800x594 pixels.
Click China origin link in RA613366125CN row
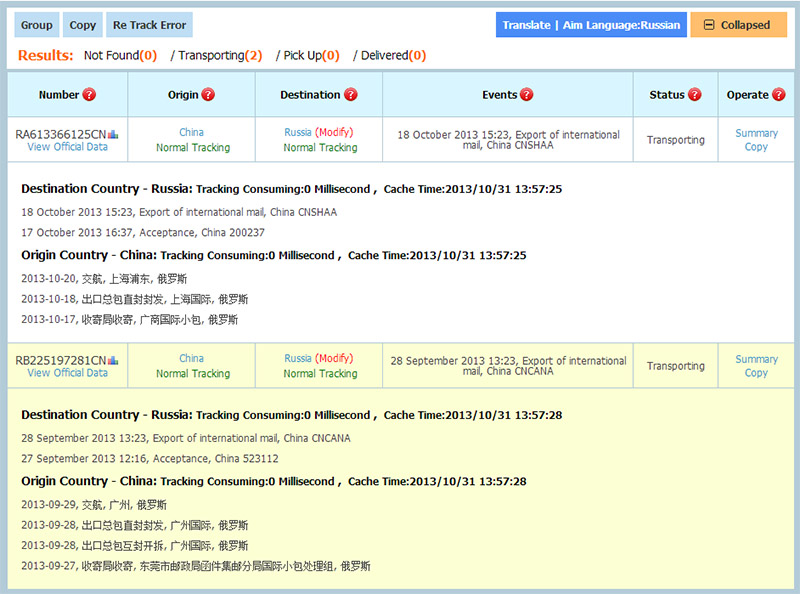coord(191,132)
